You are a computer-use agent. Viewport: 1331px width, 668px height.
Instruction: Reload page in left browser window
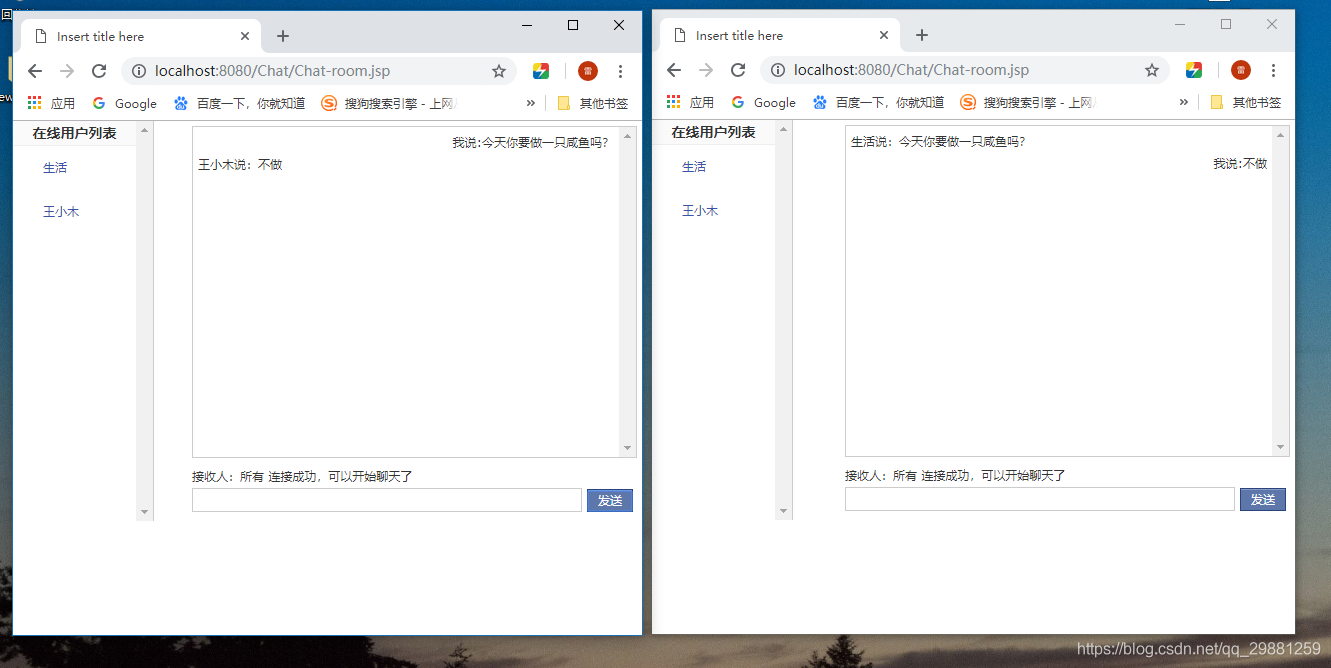pyautogui.click(x=99, y=71)
